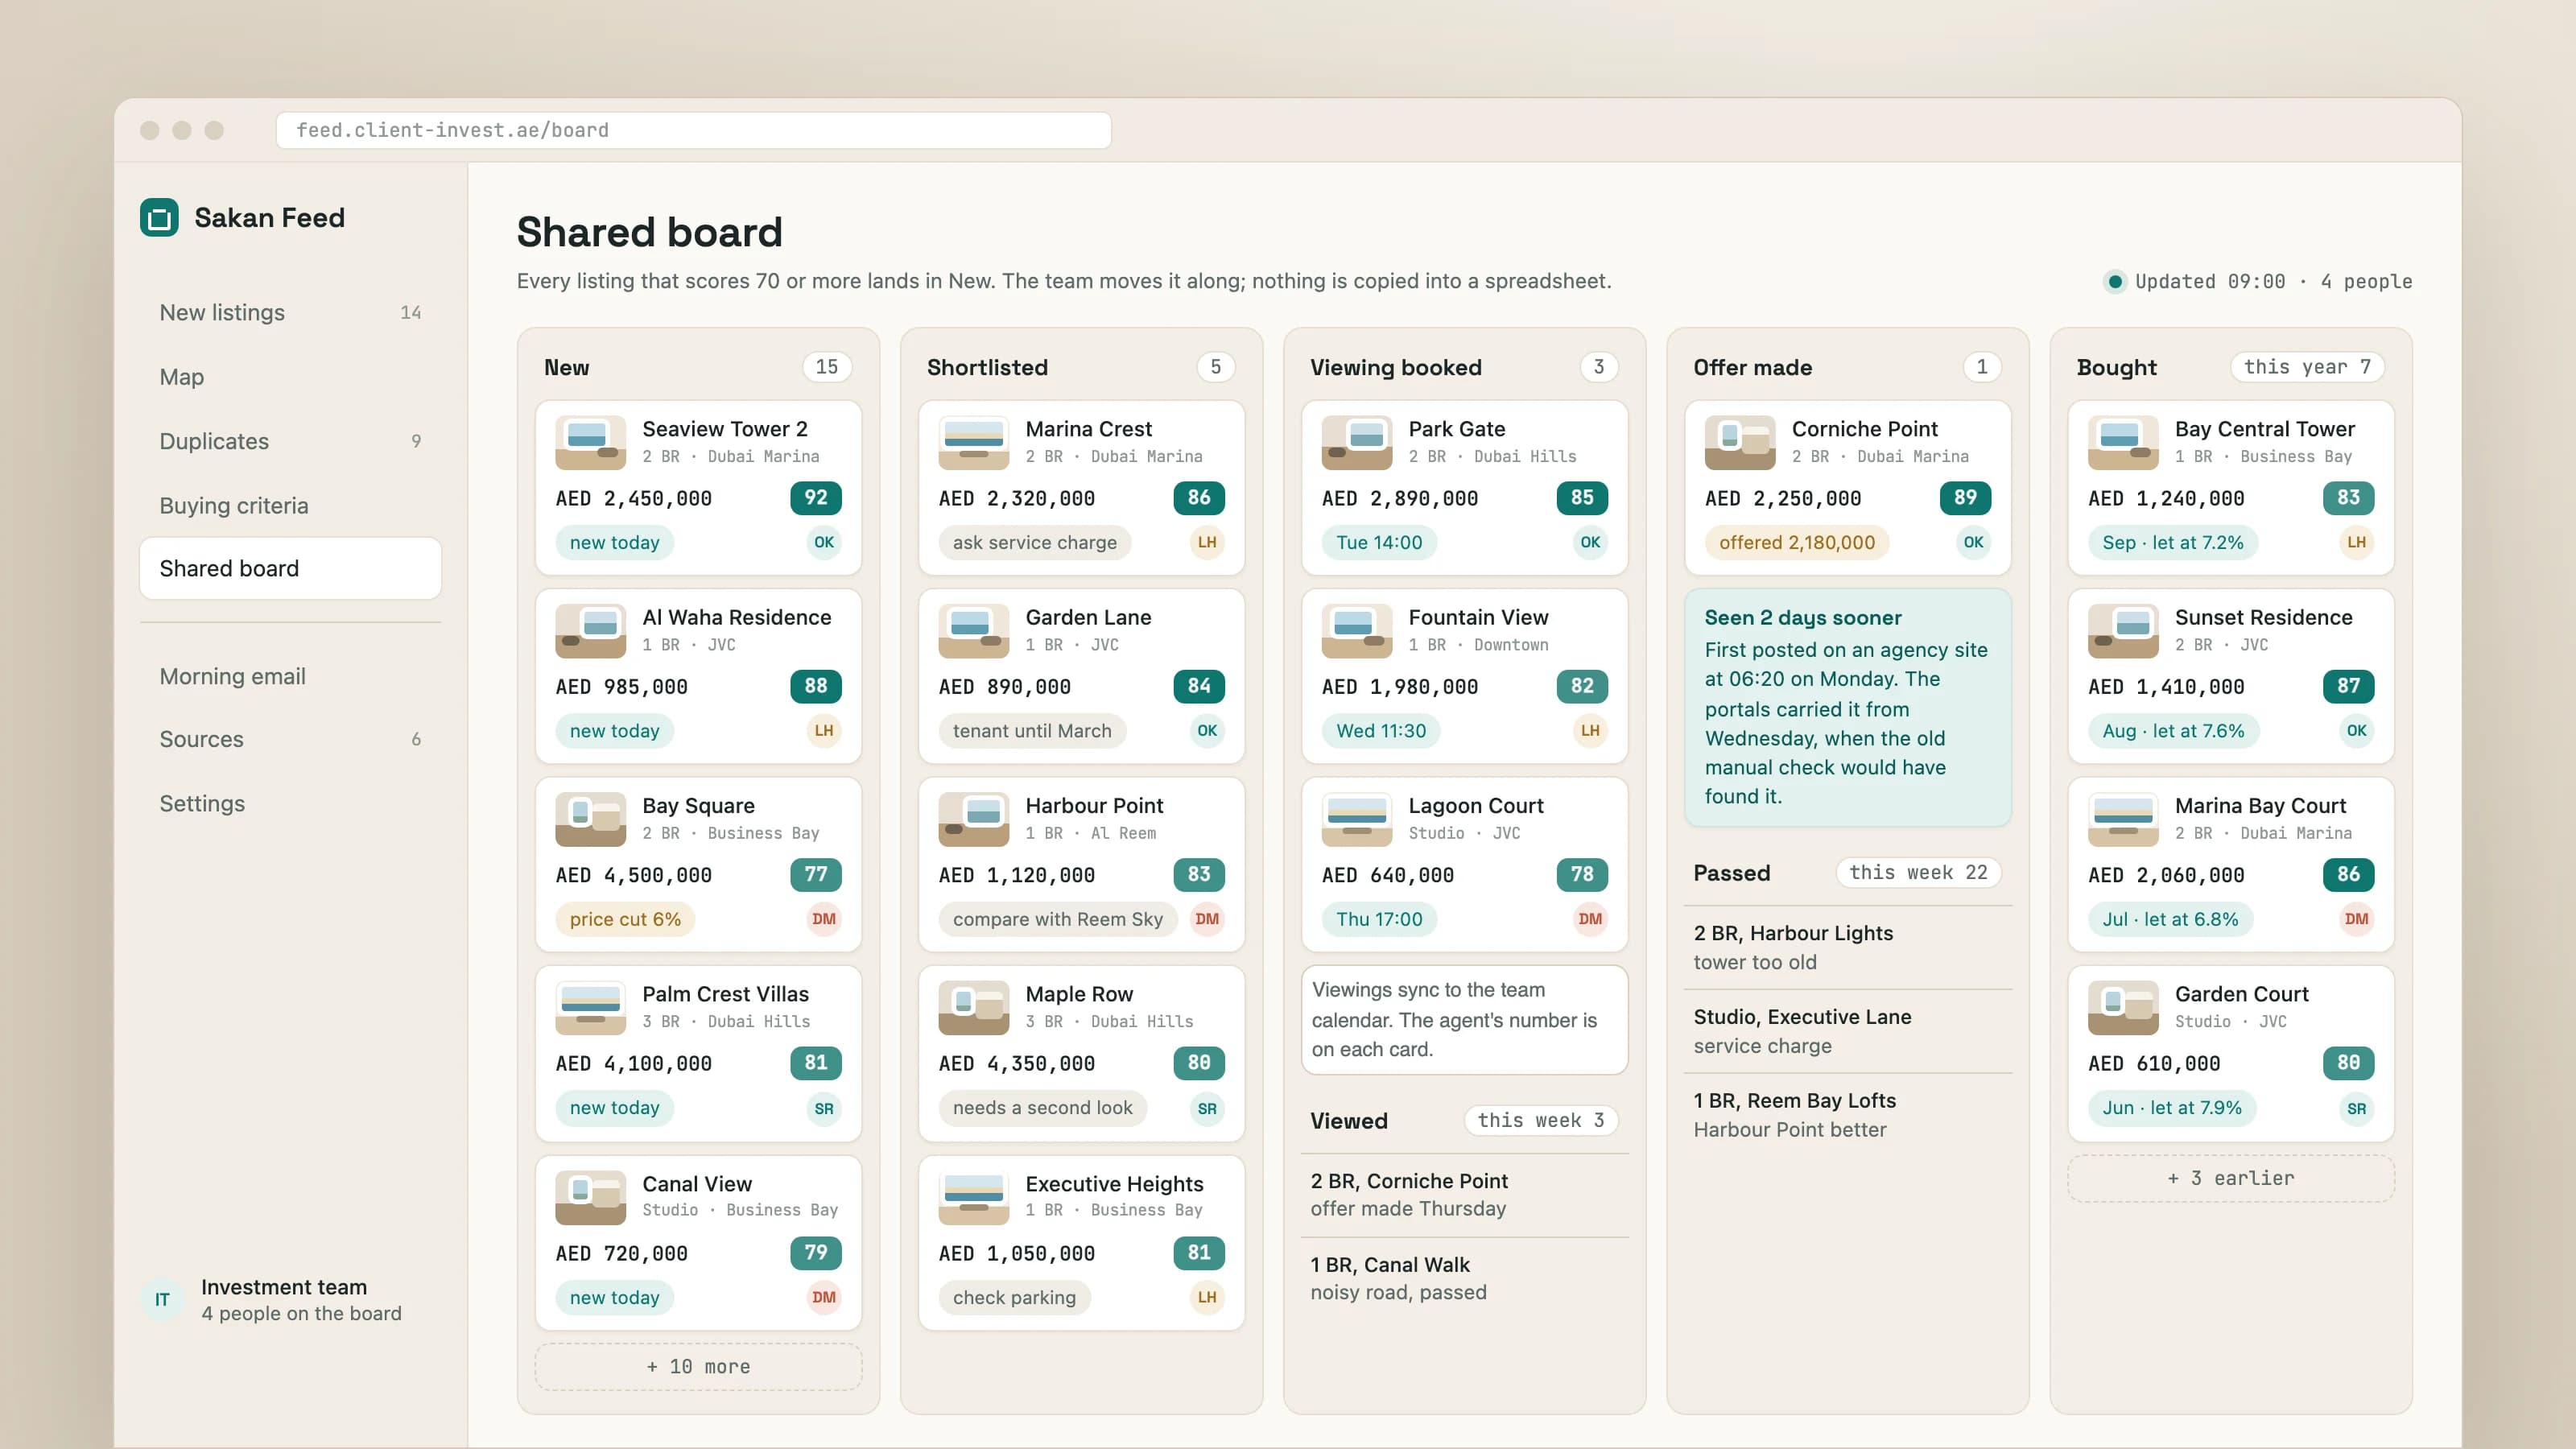The height and width of the screenshot is (1449, 2576).
Task: Click 'price cut 6%' tag on Bay Square
Action: coord(625,919)
